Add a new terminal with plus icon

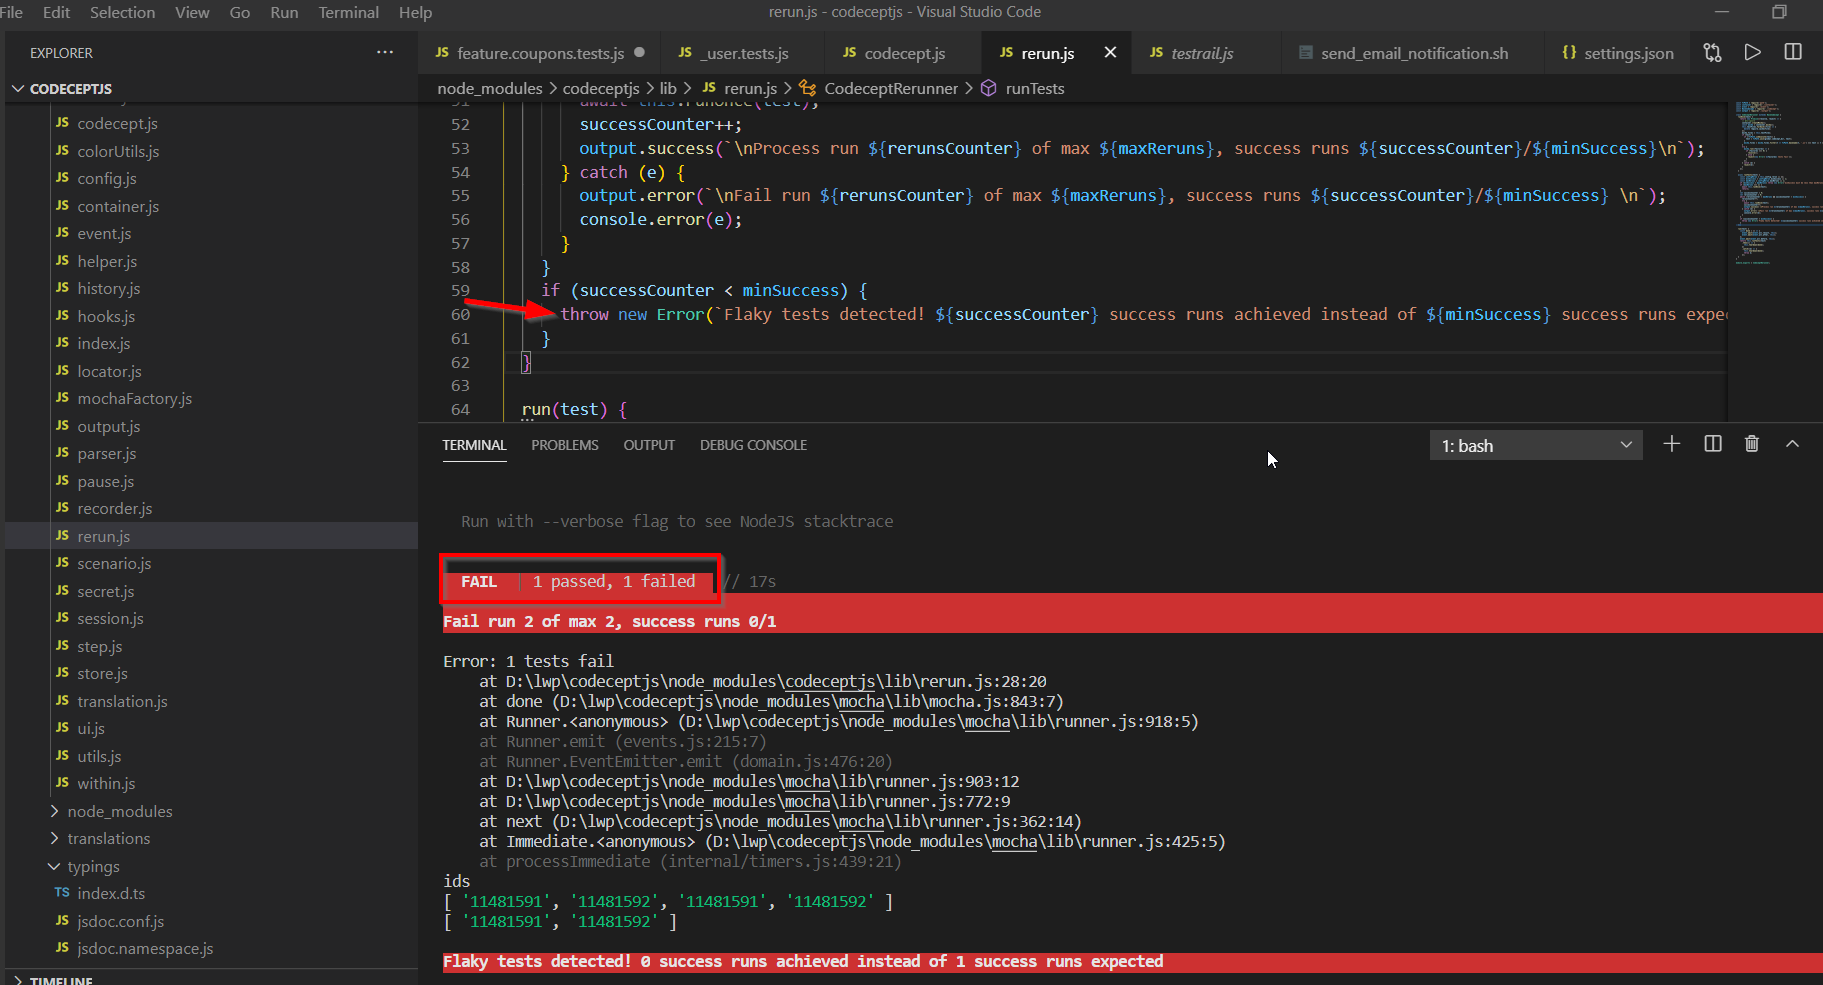click(x=1672, y=444)
